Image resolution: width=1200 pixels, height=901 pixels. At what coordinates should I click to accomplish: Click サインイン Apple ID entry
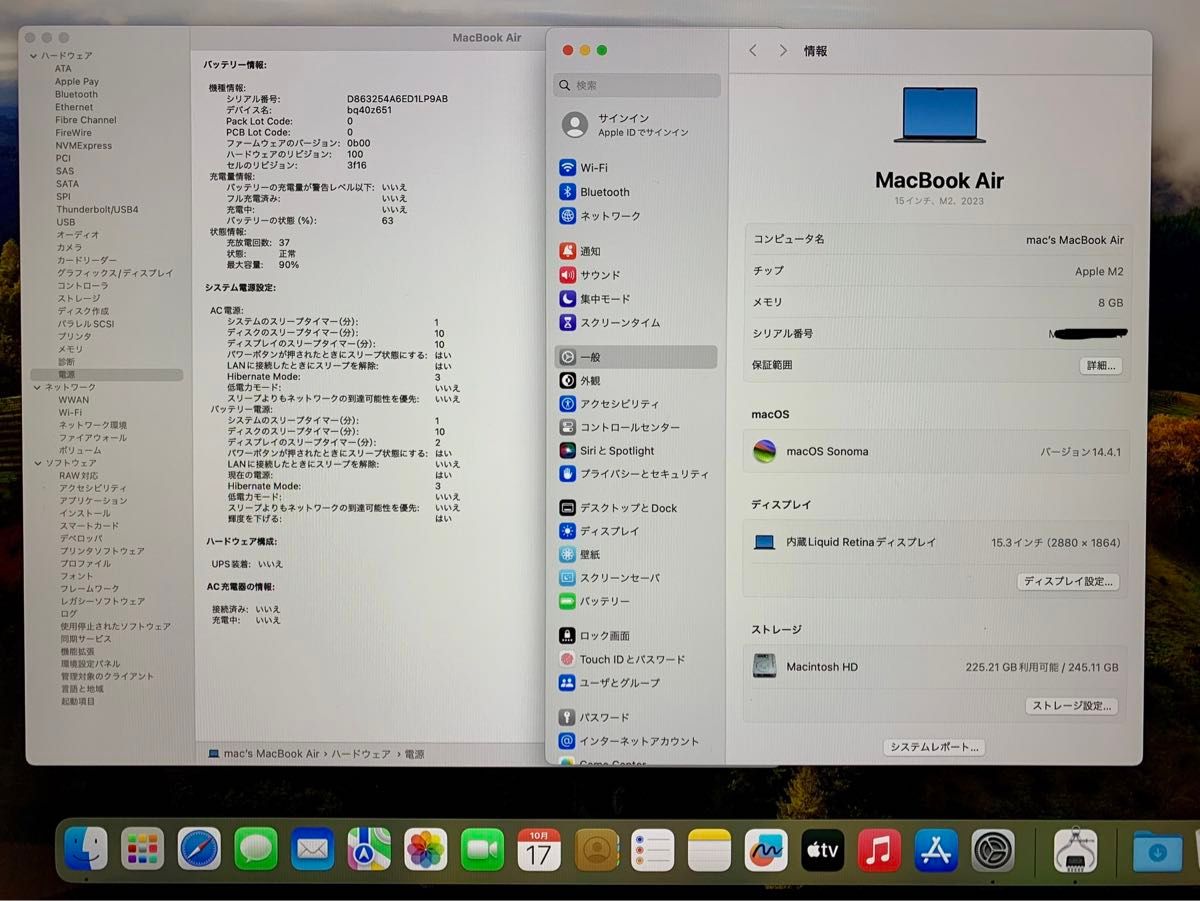click(636, 125)
